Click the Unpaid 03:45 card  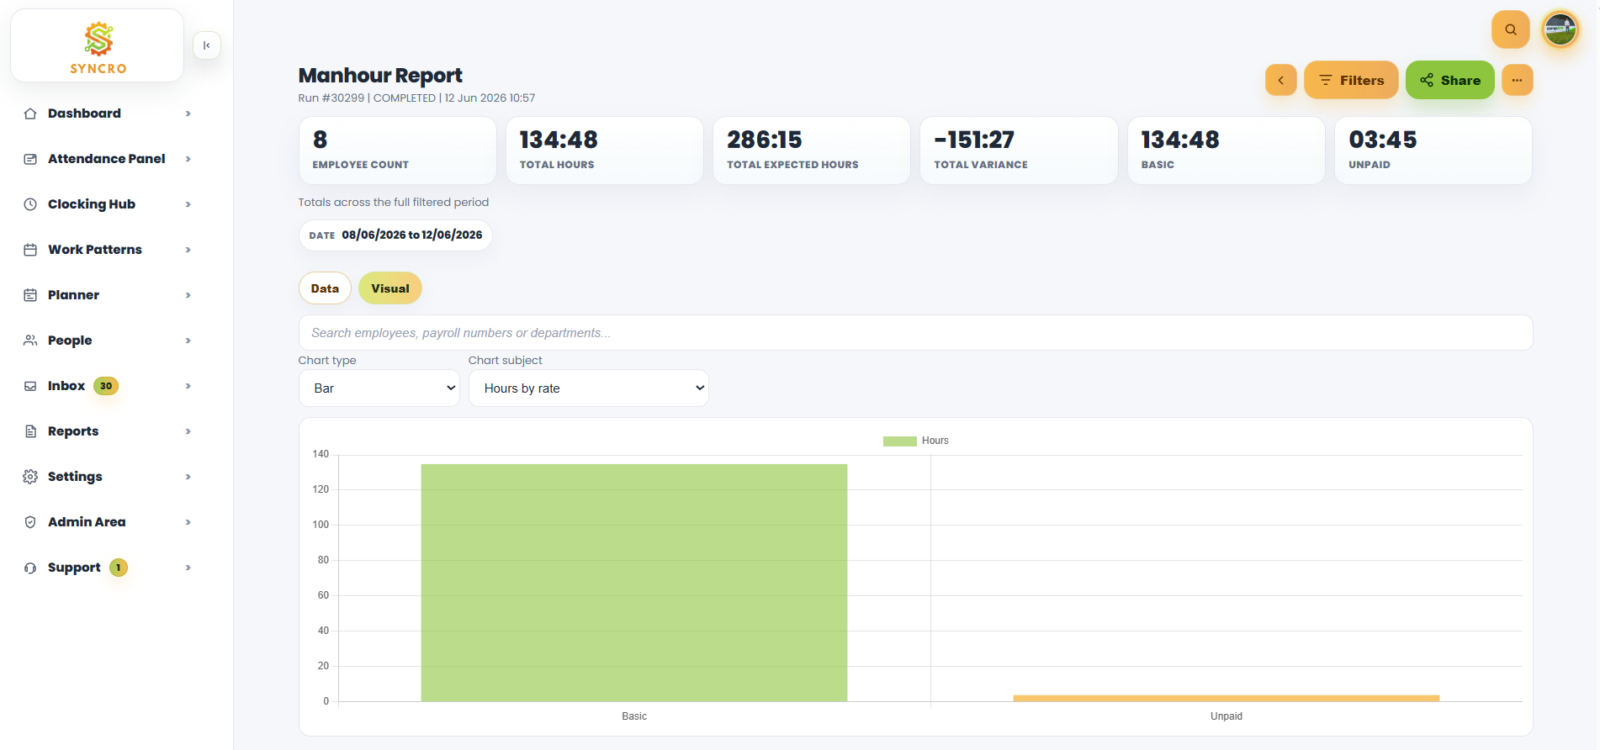pyautogui.click(x=1433, y=150)
